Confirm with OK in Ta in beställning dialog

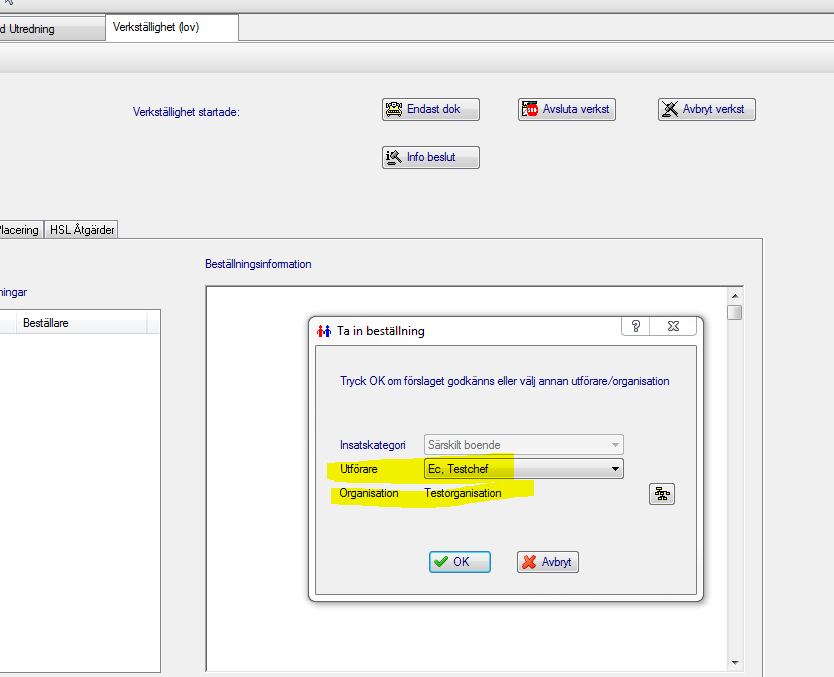point(460,562)
